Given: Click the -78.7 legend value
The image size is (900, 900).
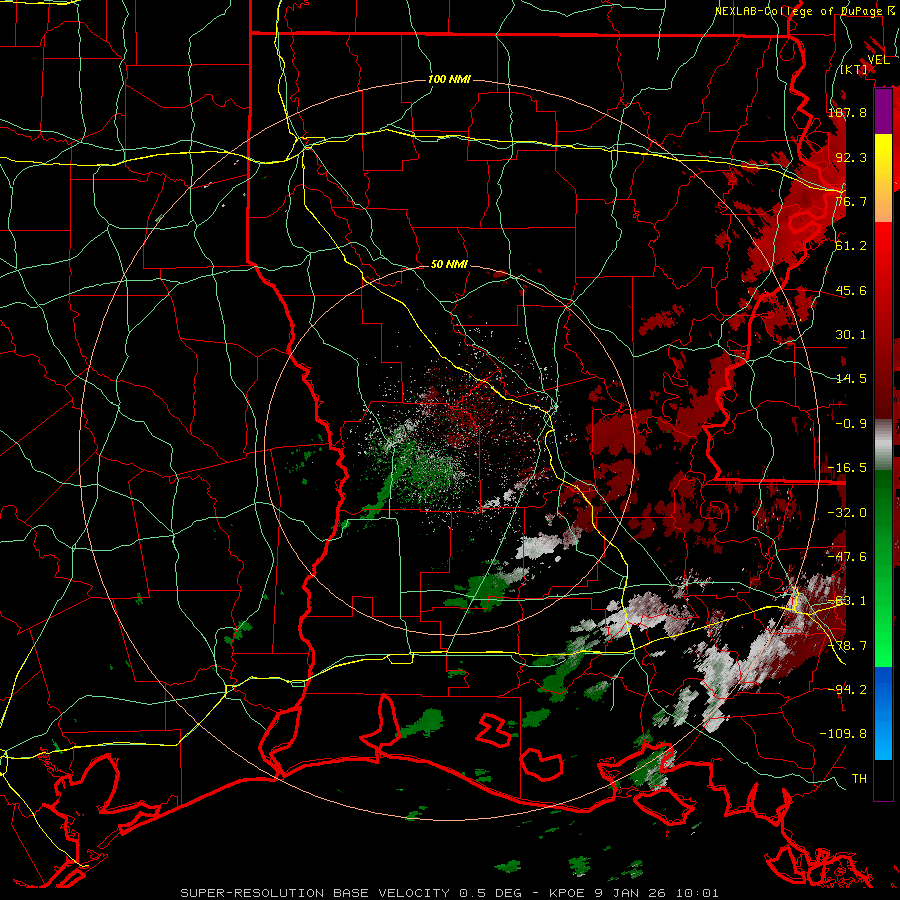Looking at the screenshot, I should 847,645.
